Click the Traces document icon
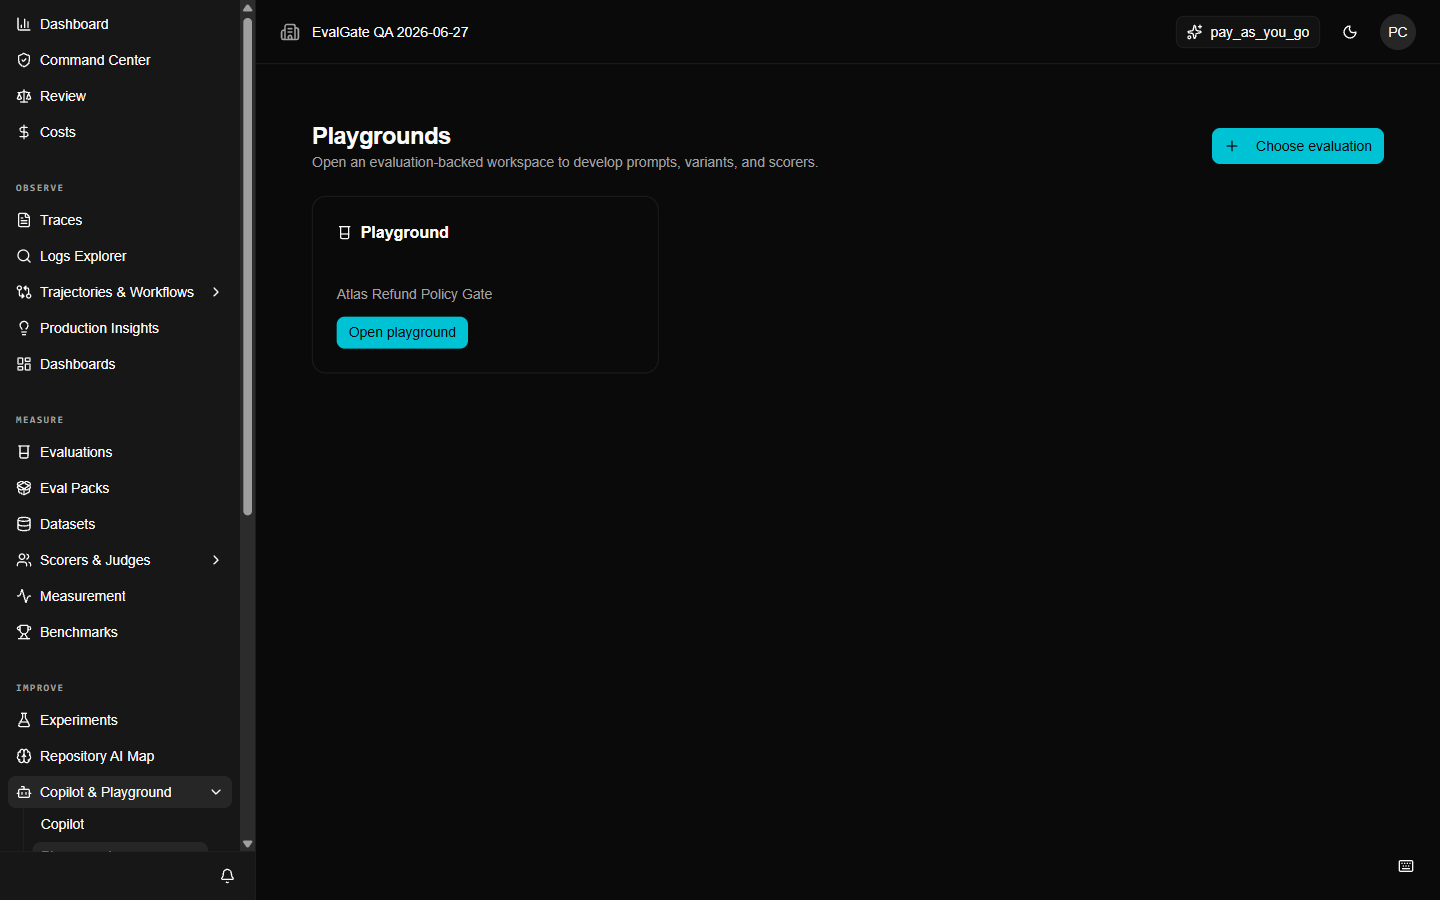Image resolution: width=1440 pixels, height=900 pixels. [x=24, y=220]
